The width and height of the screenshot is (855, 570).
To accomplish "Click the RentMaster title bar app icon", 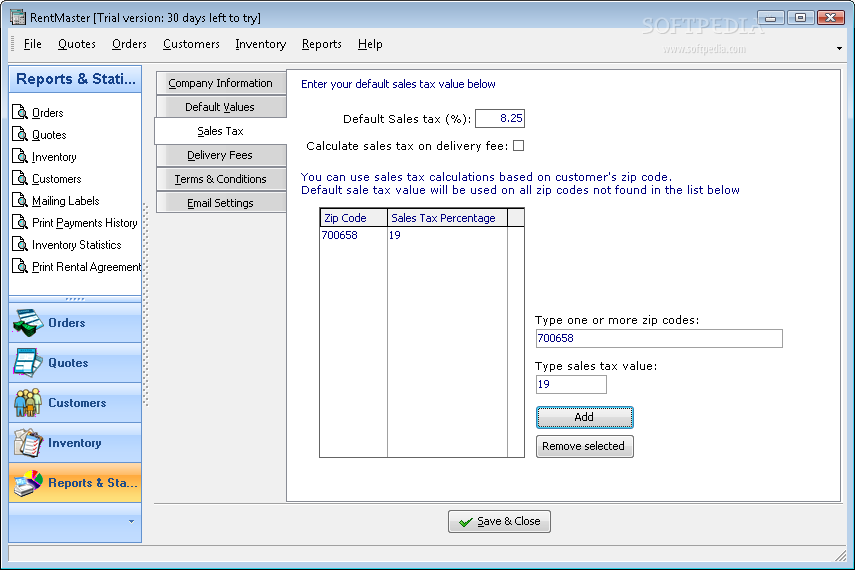I will point(18,17).
